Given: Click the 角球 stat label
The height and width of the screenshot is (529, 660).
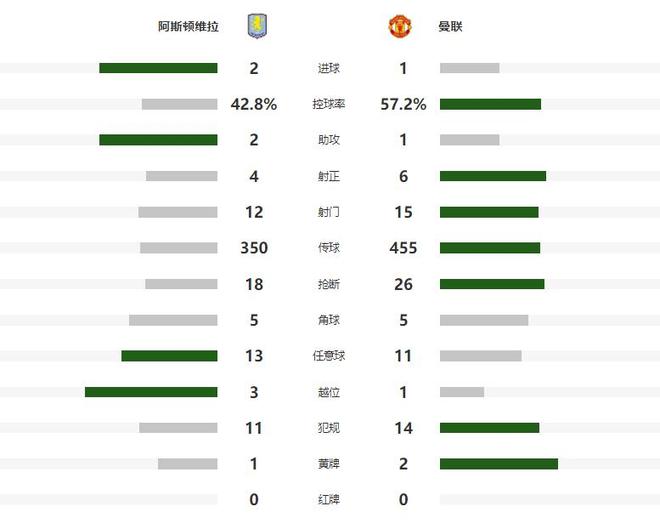Looking at the screenshot, I should pos(328,320).
